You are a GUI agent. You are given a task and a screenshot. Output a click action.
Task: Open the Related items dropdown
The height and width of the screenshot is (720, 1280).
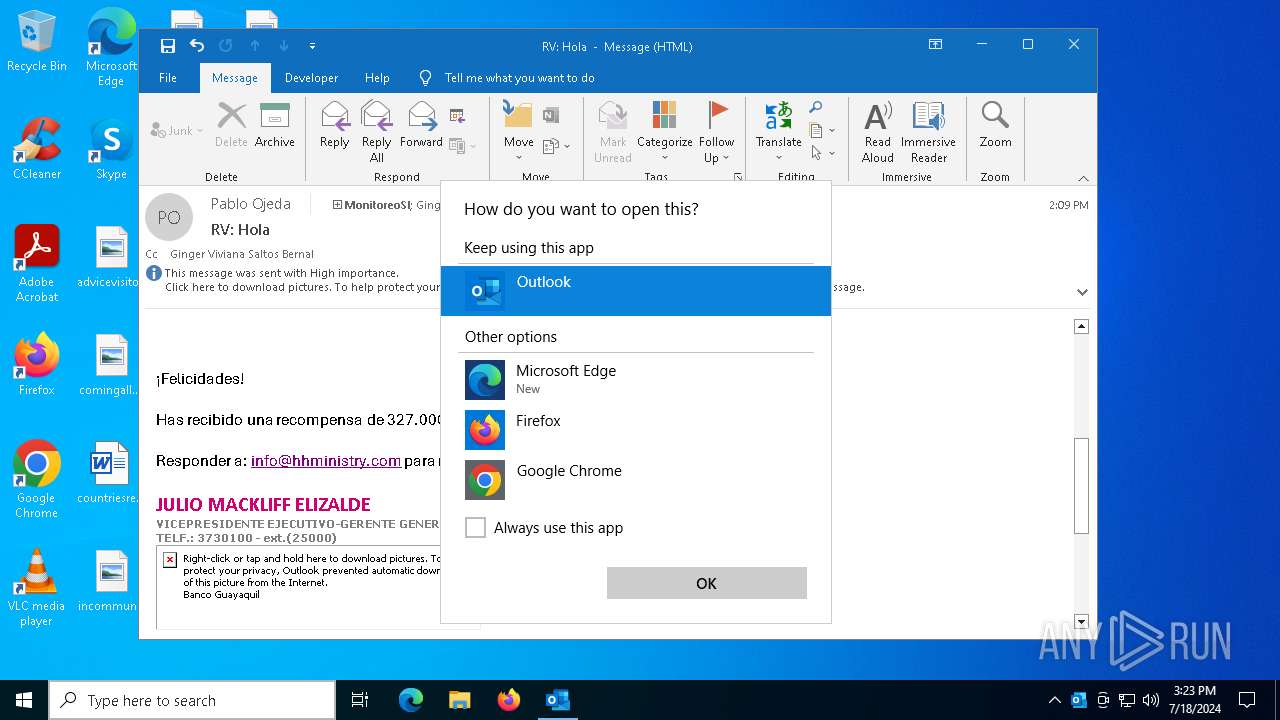[x=822, y=130]
